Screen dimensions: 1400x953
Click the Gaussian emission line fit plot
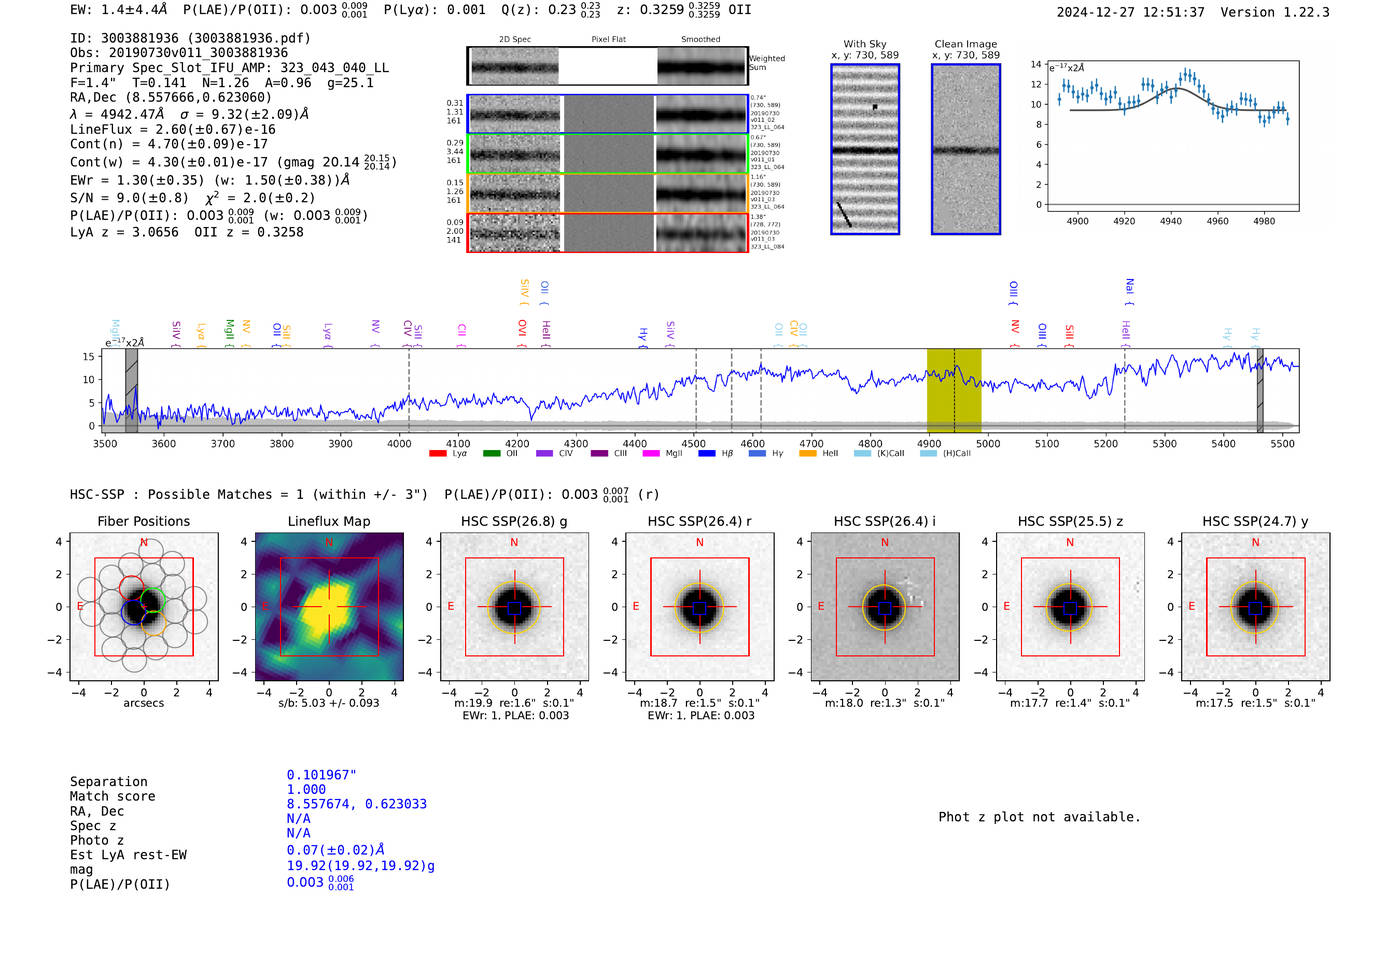(x=1172, y=136)
